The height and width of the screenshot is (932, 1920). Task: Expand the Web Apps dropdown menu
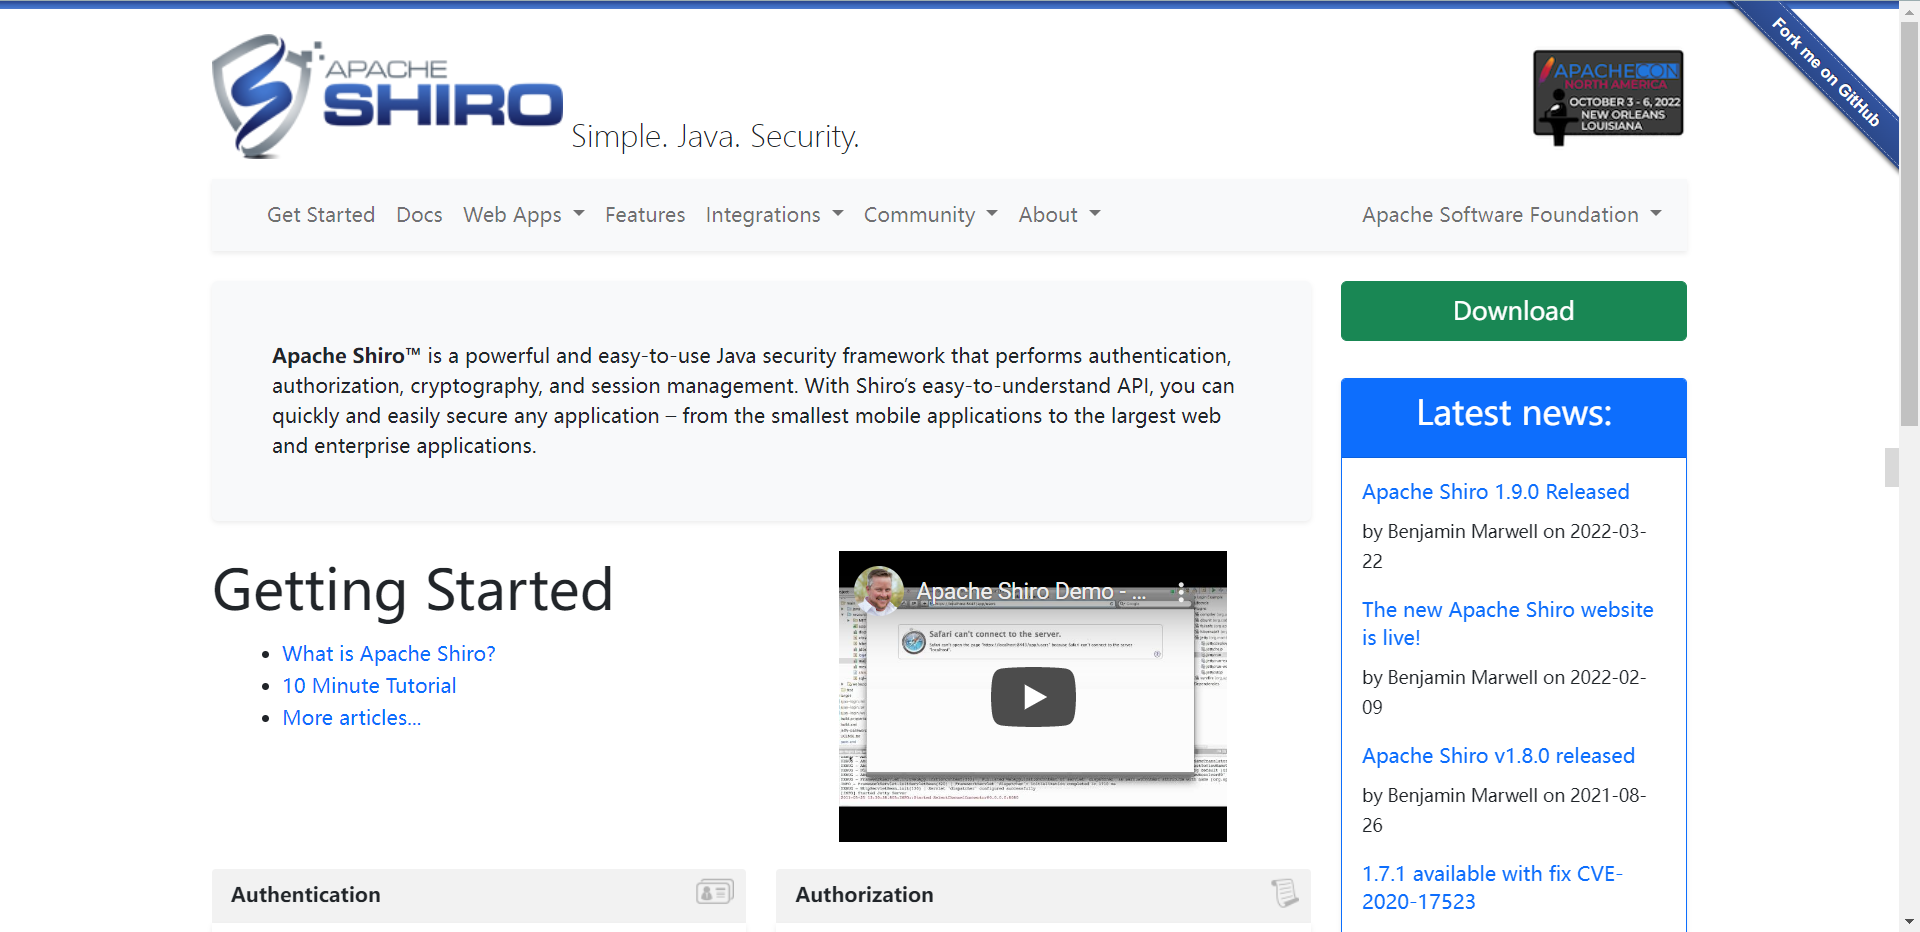click(x=524, y=215)
